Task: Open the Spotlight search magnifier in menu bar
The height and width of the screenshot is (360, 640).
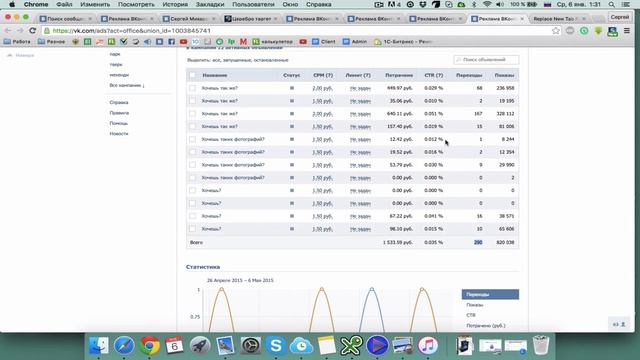Action: [x=611, y=4]
